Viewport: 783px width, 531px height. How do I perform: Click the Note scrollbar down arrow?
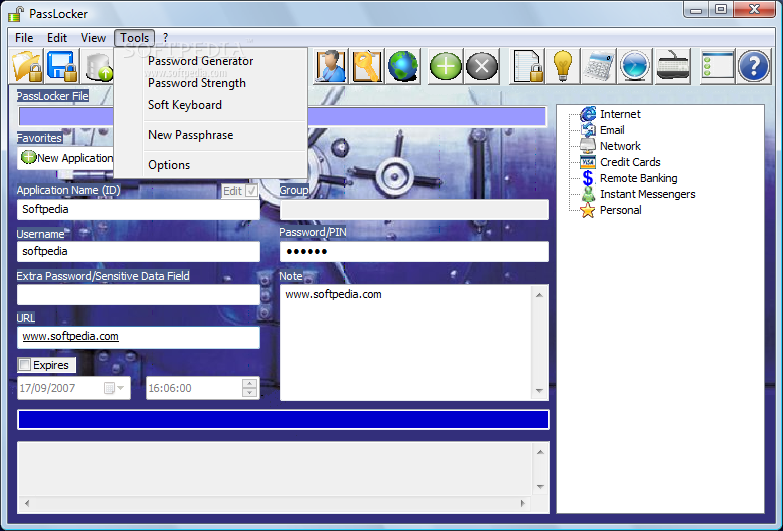pos(539,391)
